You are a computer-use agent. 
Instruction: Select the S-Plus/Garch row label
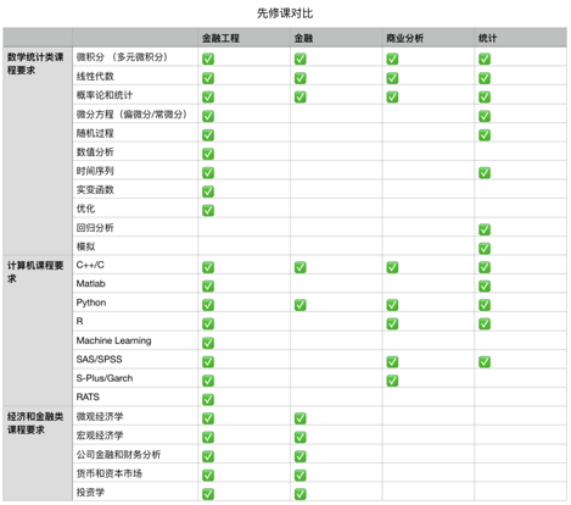[105, 378]
